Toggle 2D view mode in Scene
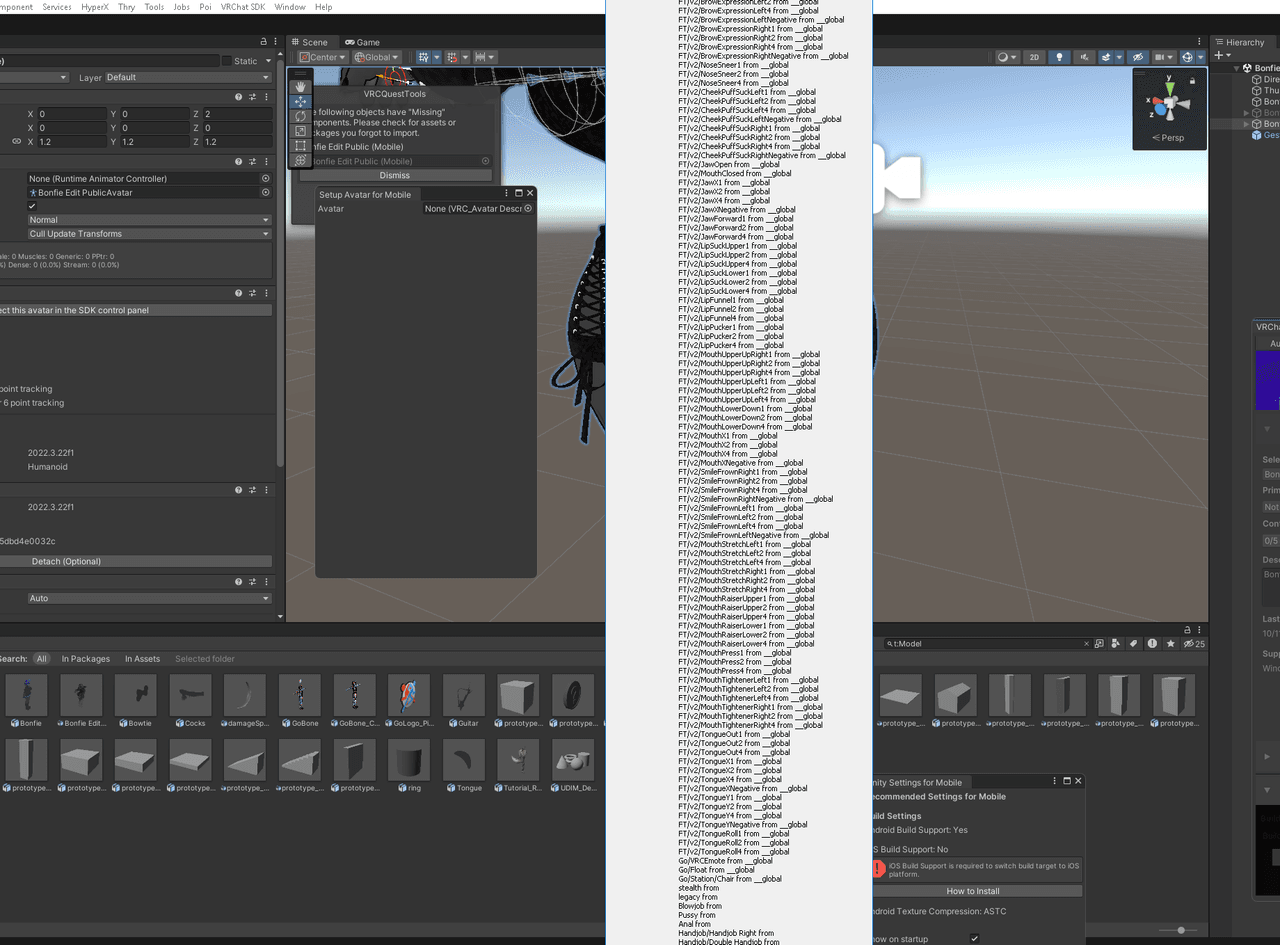 1035,57
